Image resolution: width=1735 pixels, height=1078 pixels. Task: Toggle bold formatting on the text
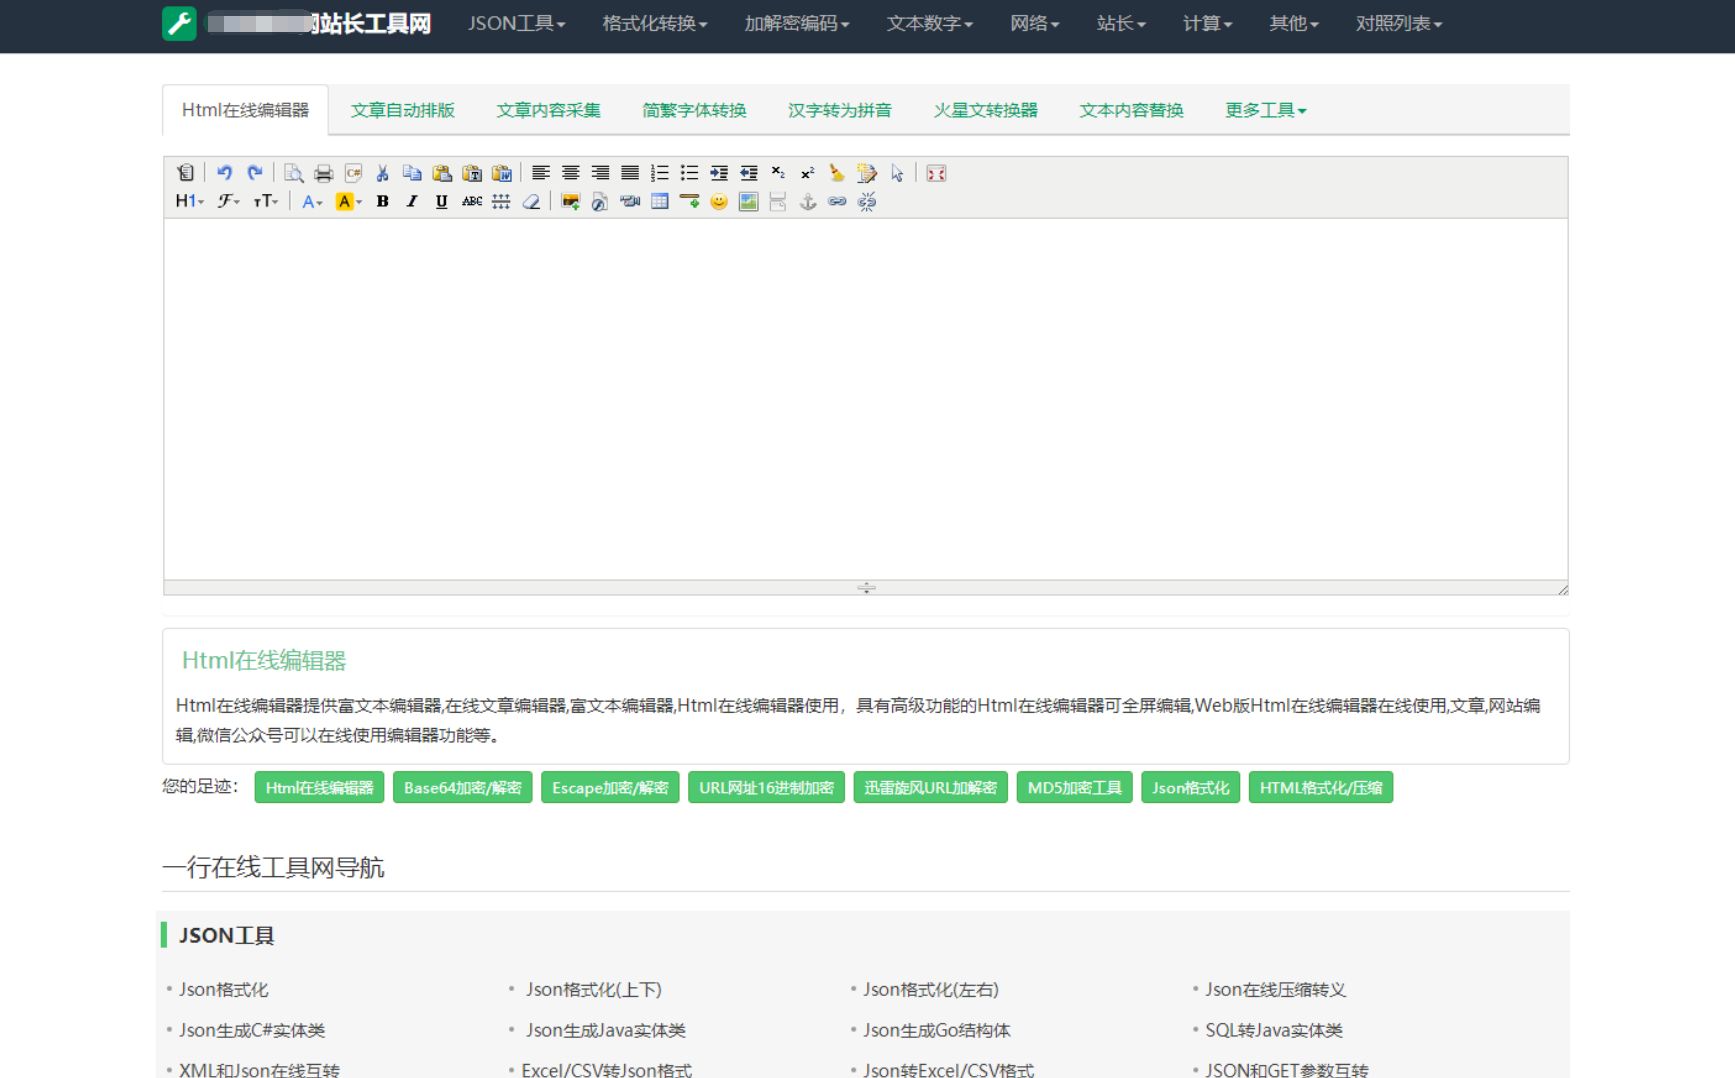pyautogui.click(x=383, y=201)
